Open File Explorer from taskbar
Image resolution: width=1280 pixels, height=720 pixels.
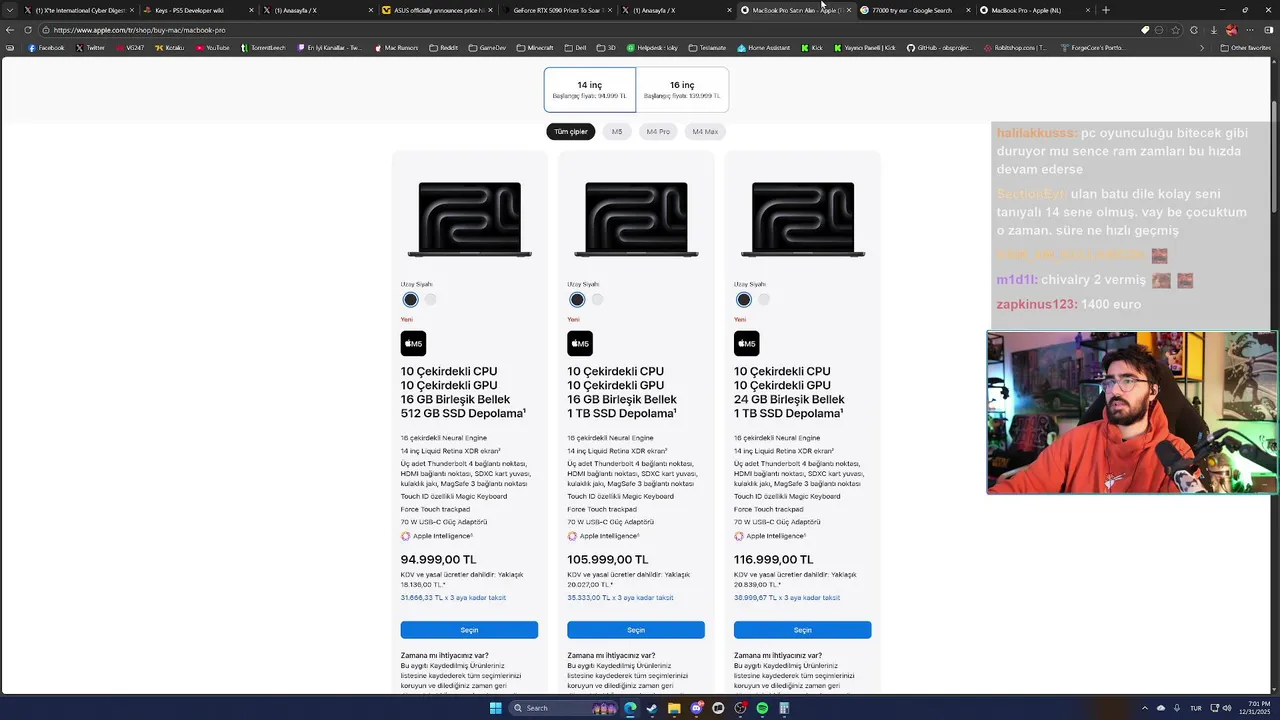674,708
